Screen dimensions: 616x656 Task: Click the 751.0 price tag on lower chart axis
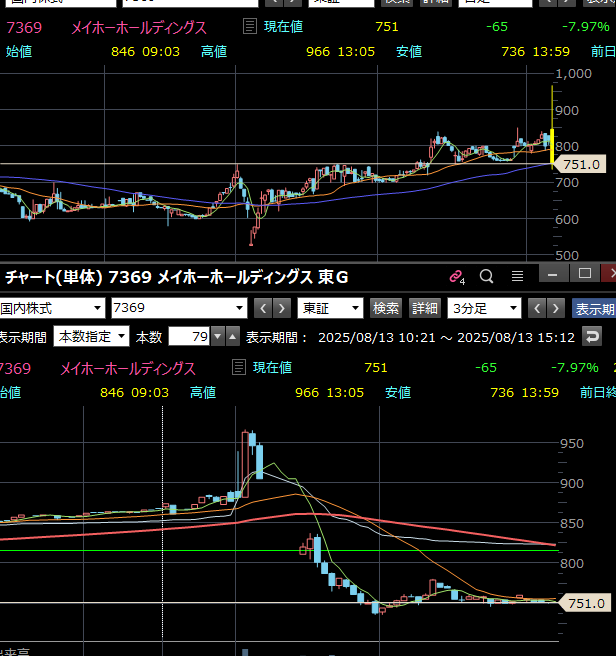tap(584, 603)
